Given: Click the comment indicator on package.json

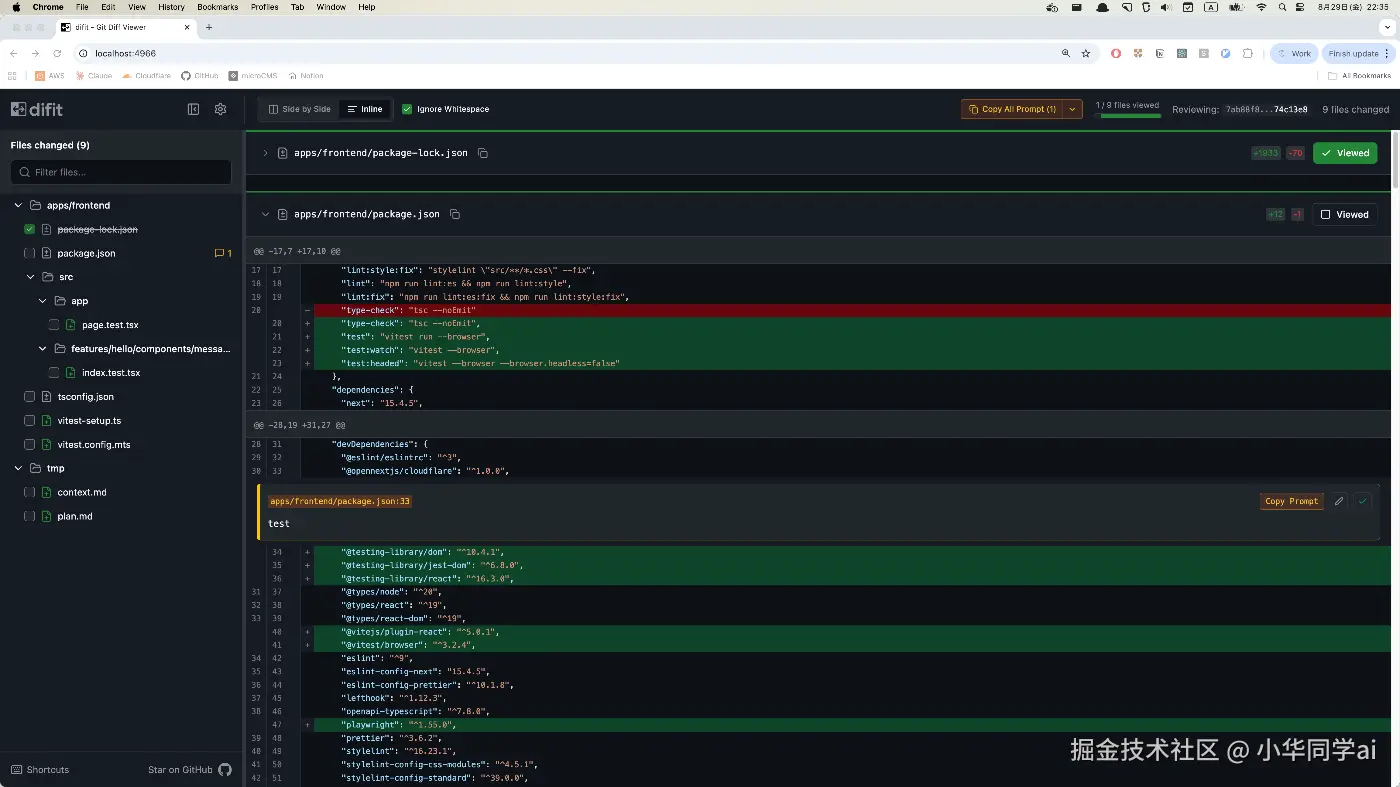Looking at the screenshot, I should 223,253.
